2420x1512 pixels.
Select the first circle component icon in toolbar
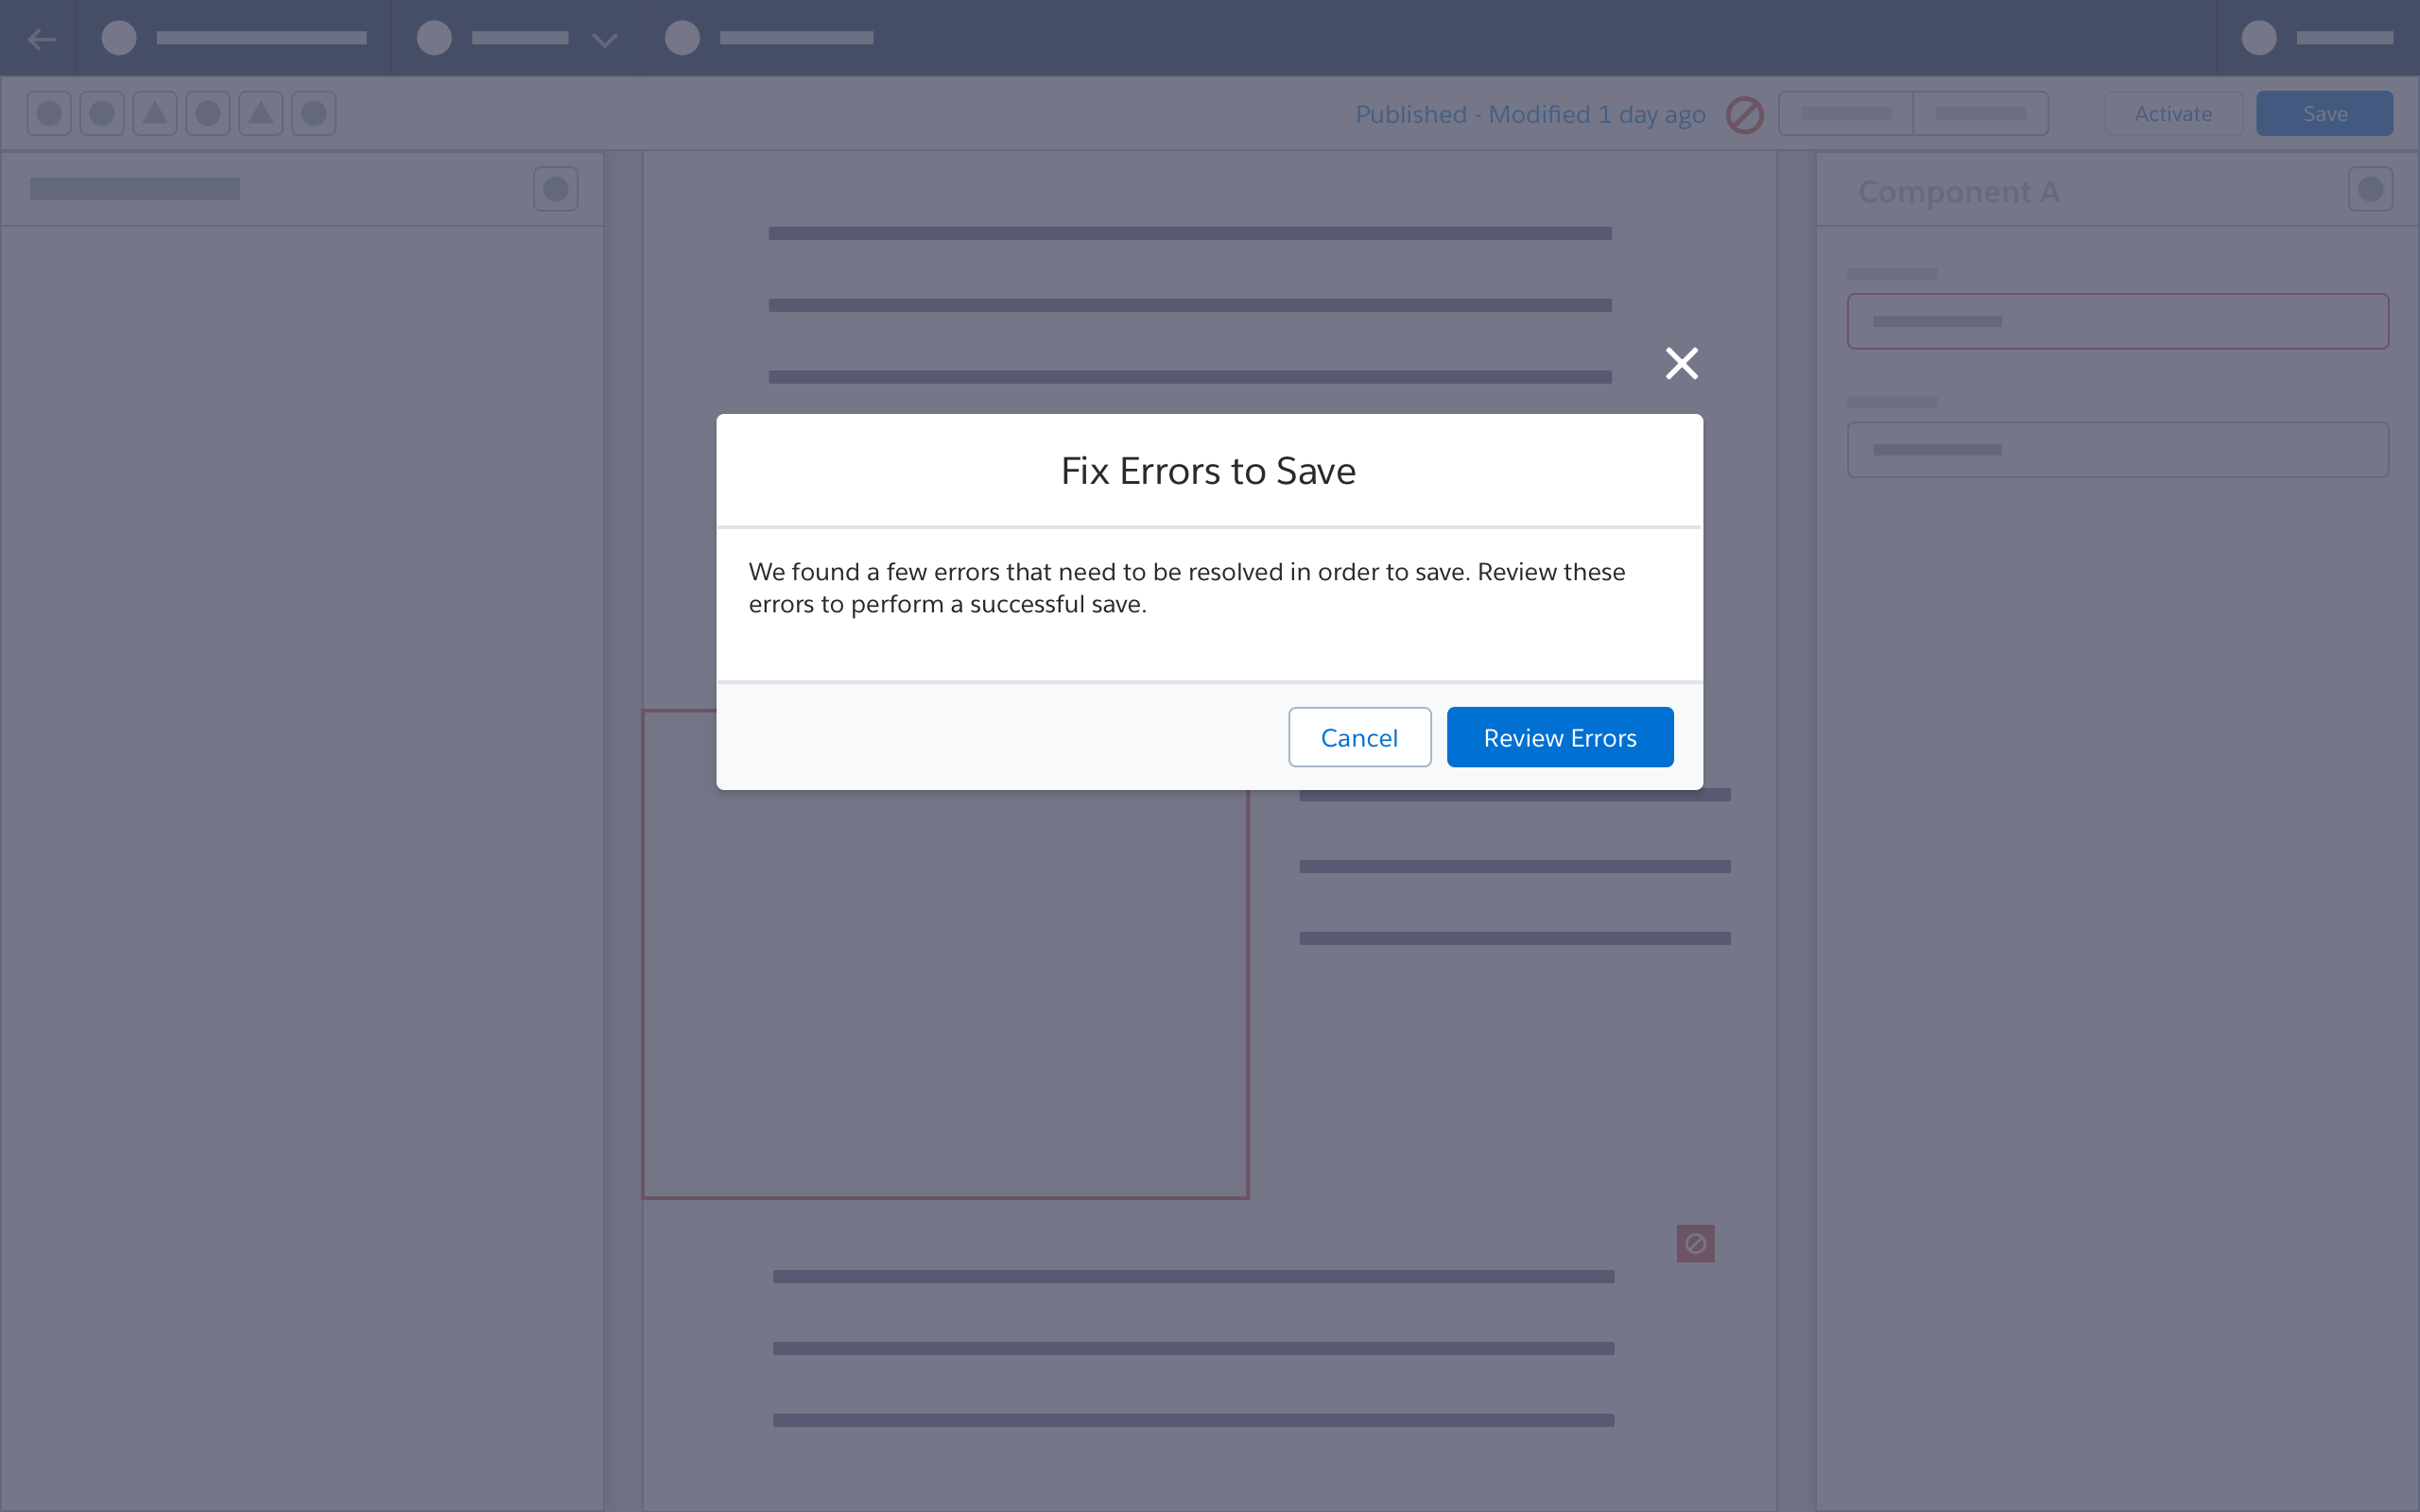[48, 113]
